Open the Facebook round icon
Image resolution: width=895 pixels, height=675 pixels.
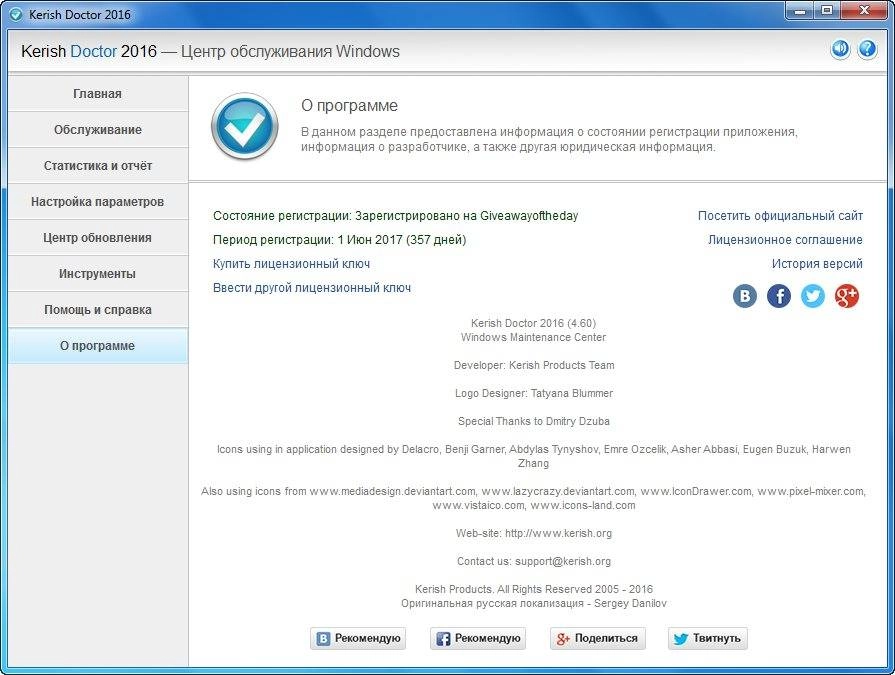click(x=779, y=296)
